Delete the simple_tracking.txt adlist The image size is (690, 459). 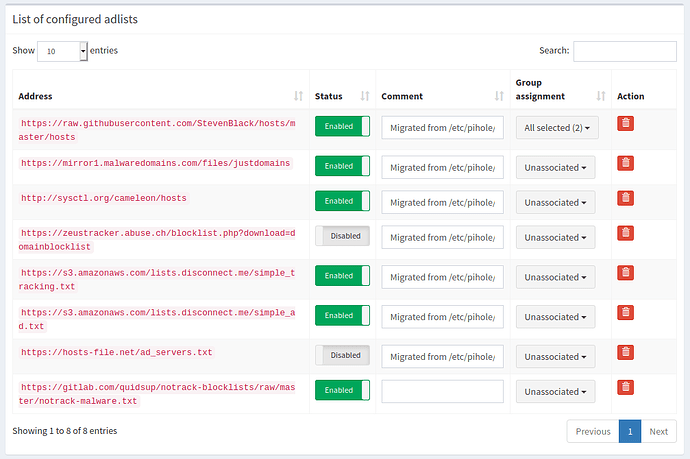pyautogui.click(x=625, y=272)
